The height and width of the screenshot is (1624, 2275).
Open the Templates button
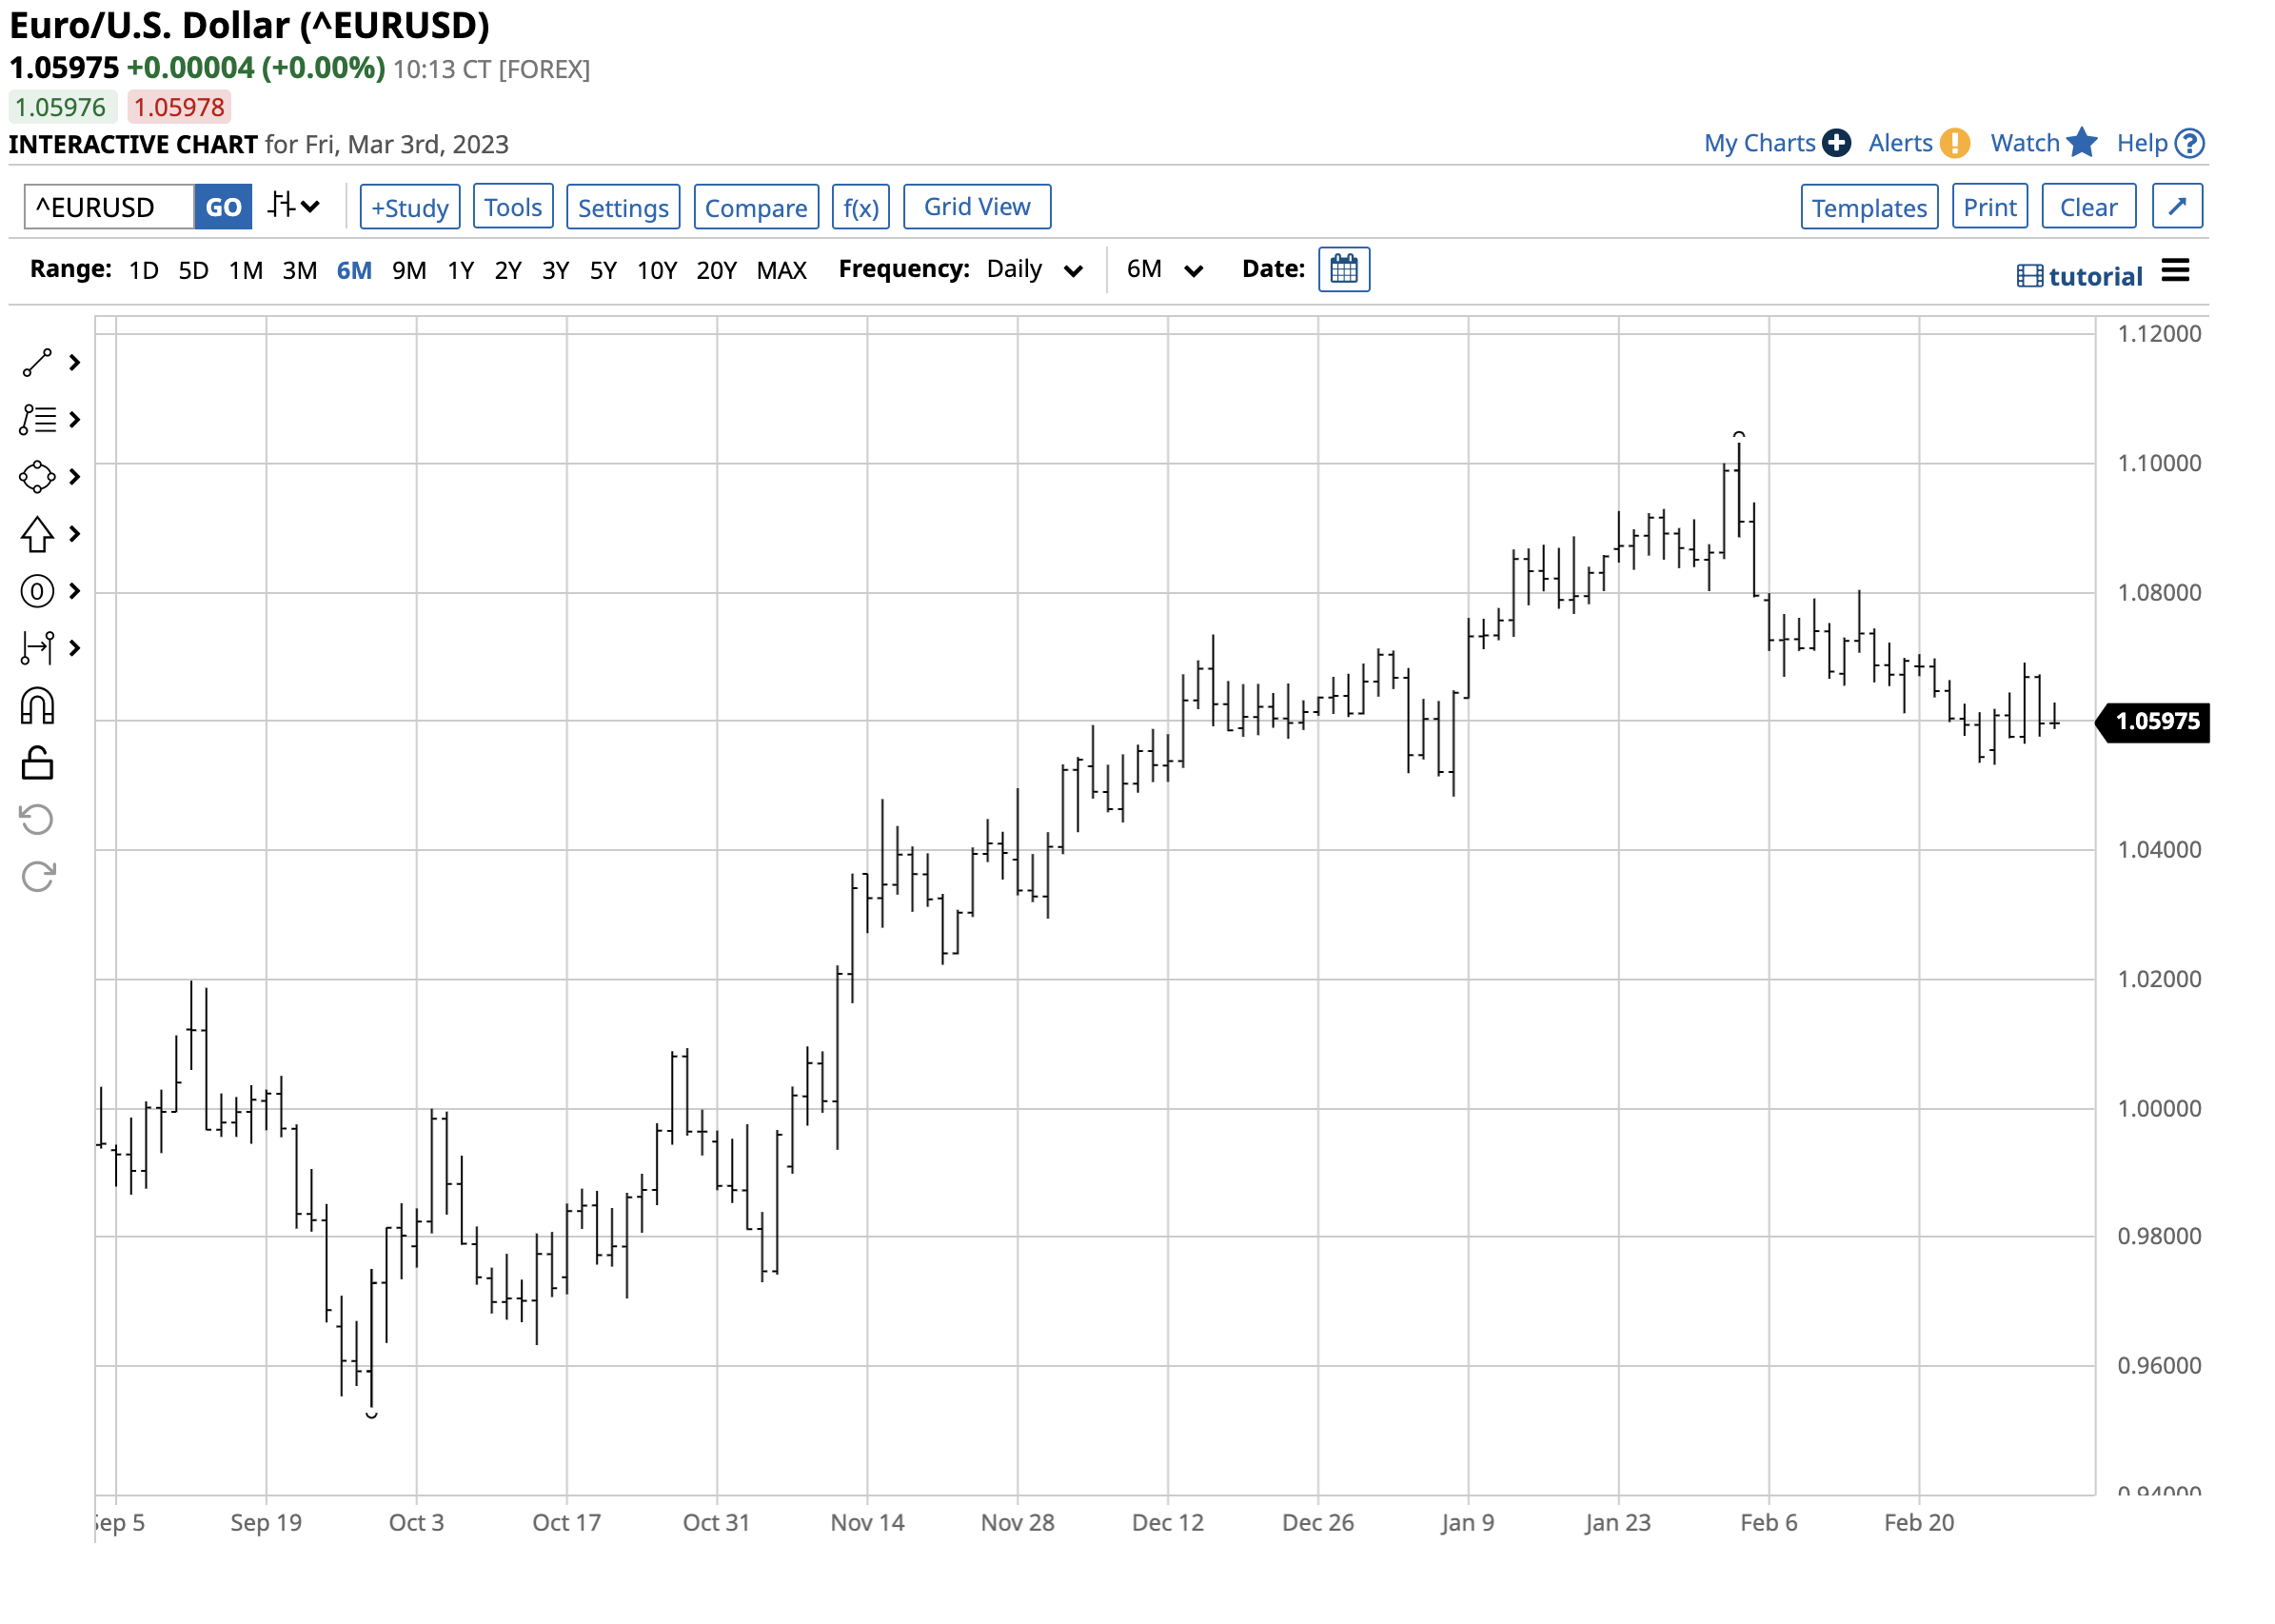(x=1868, y=207)
